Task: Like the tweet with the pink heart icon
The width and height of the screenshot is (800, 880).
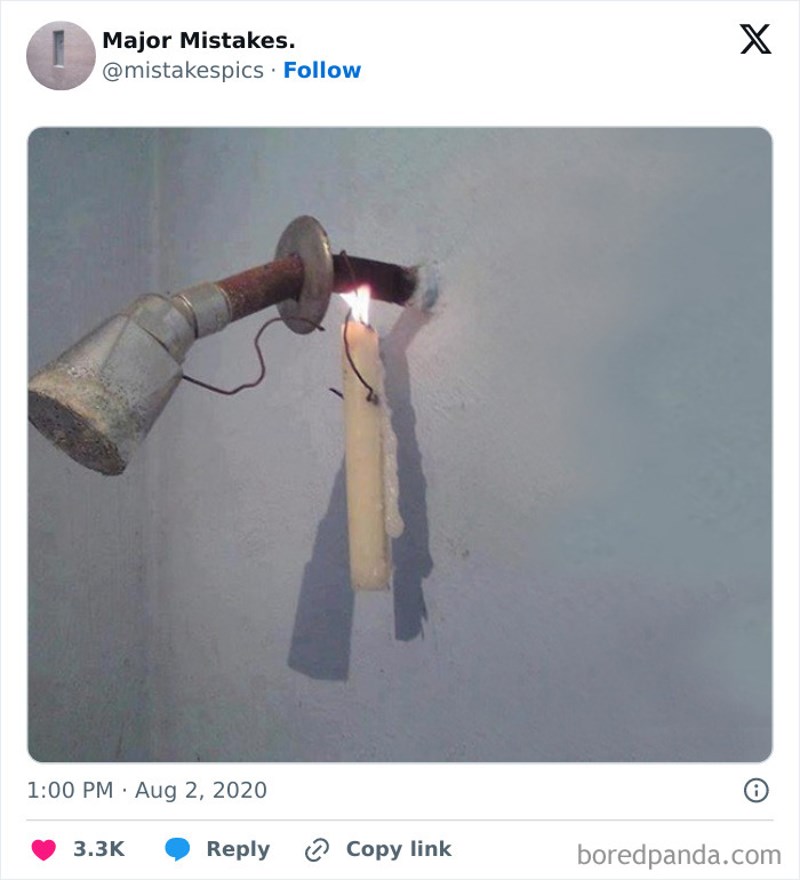Action: tap(43, 849)
